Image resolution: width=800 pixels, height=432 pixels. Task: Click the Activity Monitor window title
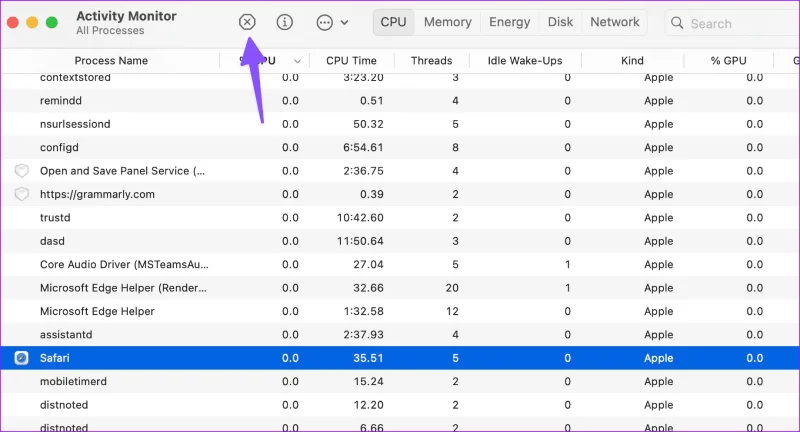tap(127, 16)
